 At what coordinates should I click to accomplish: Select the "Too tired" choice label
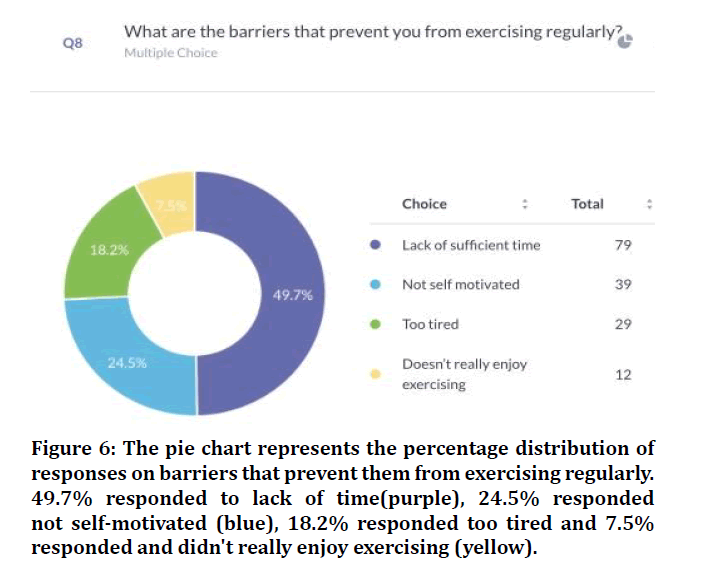click(430, 325)
